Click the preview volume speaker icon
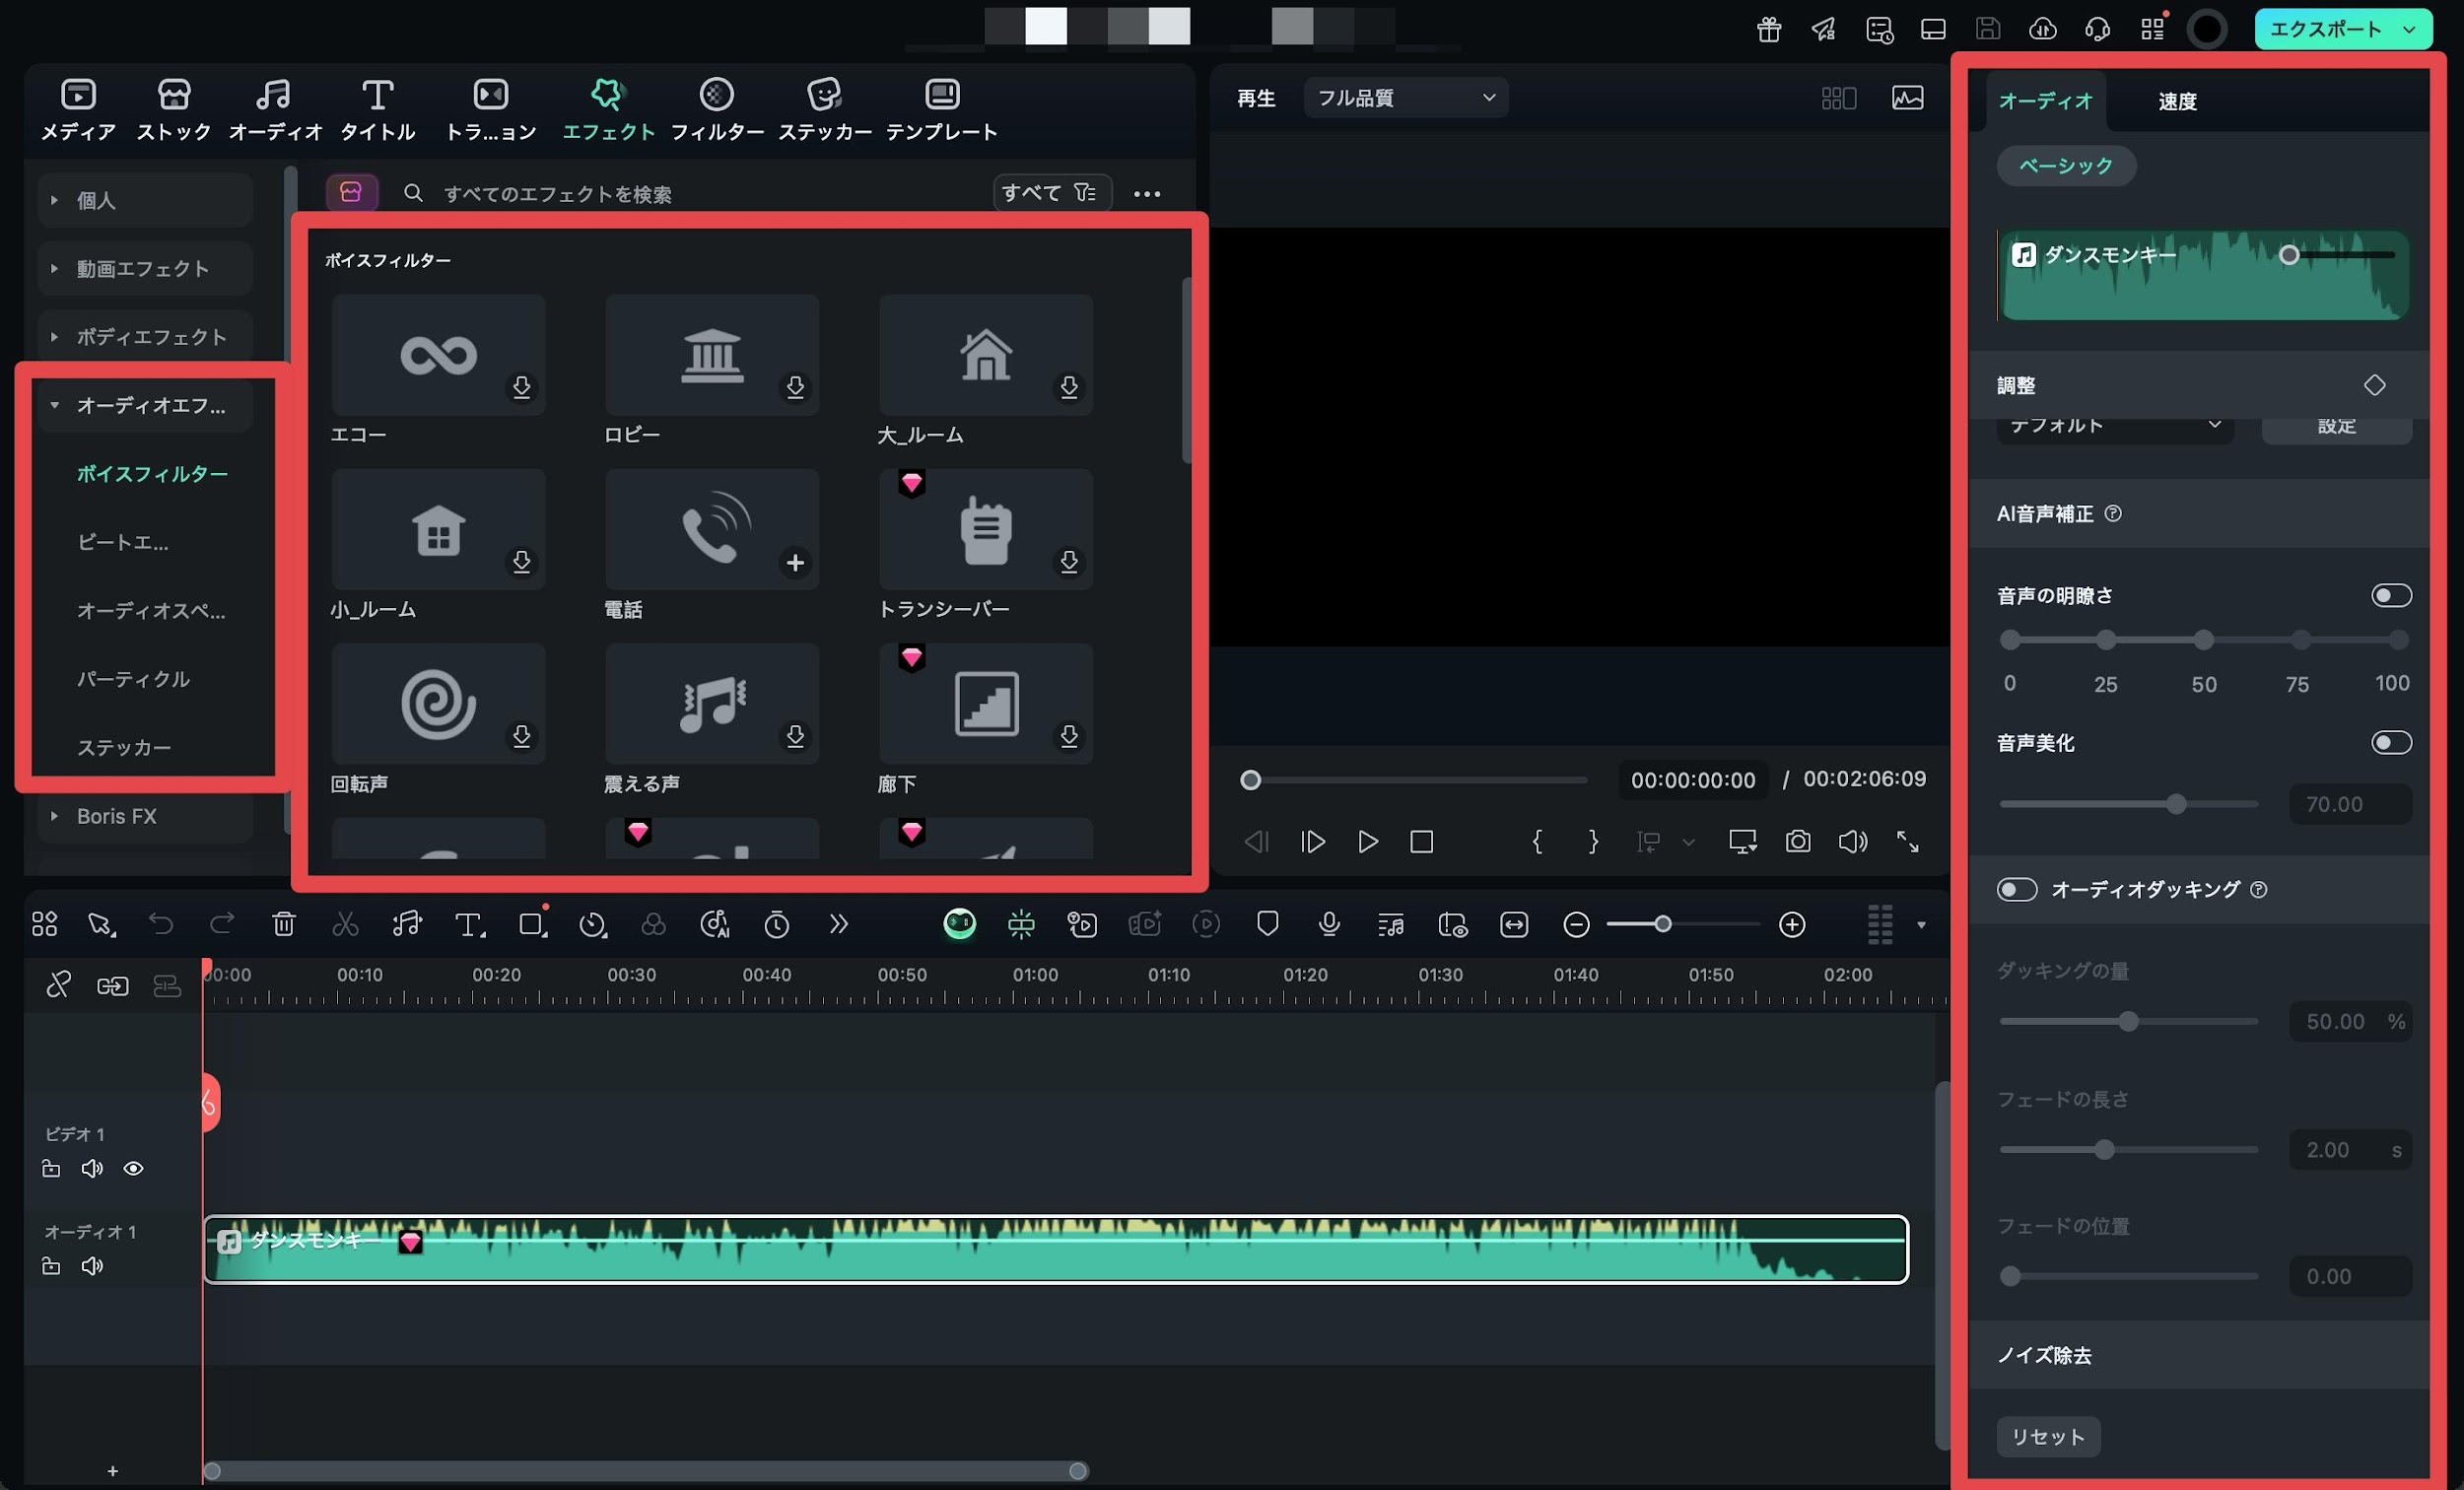The image size is (2464, 1490). (1852, 842)
